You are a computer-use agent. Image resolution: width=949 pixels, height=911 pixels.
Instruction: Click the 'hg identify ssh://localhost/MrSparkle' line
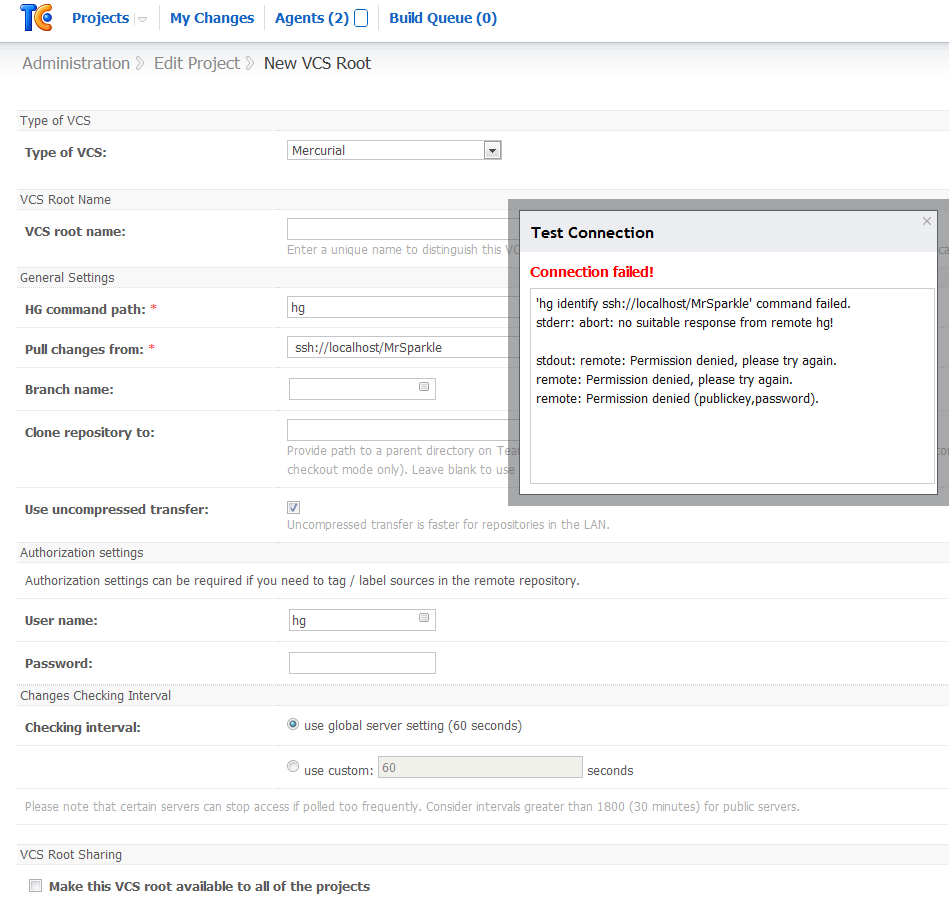click(693, 303)
